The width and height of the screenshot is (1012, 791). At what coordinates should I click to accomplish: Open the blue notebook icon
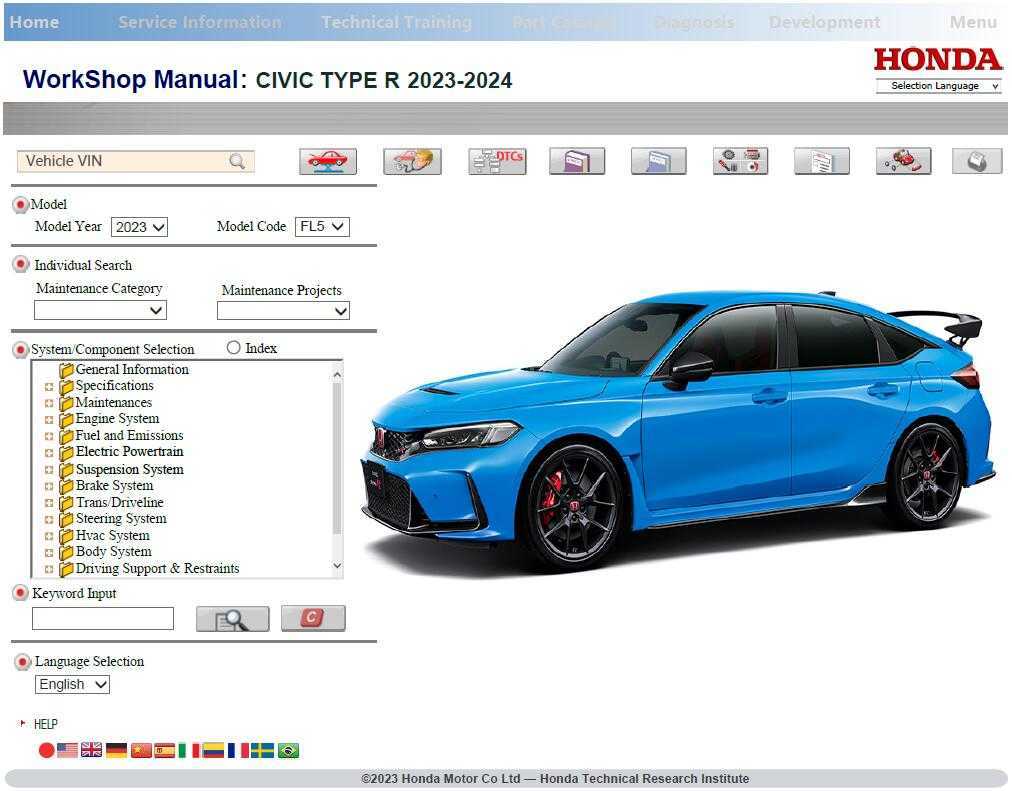(658, 161)
